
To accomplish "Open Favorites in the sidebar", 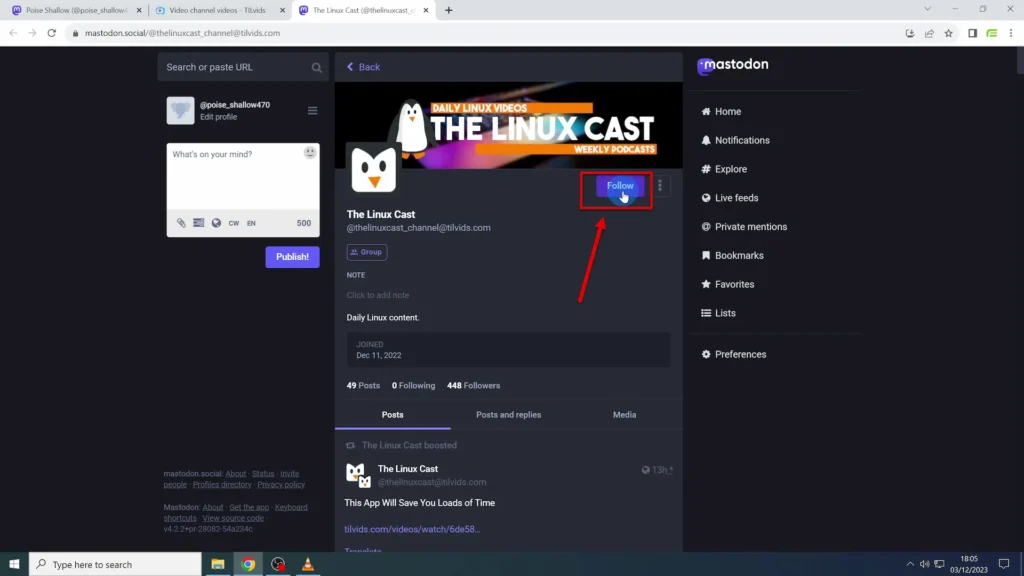I will (728, 284).
